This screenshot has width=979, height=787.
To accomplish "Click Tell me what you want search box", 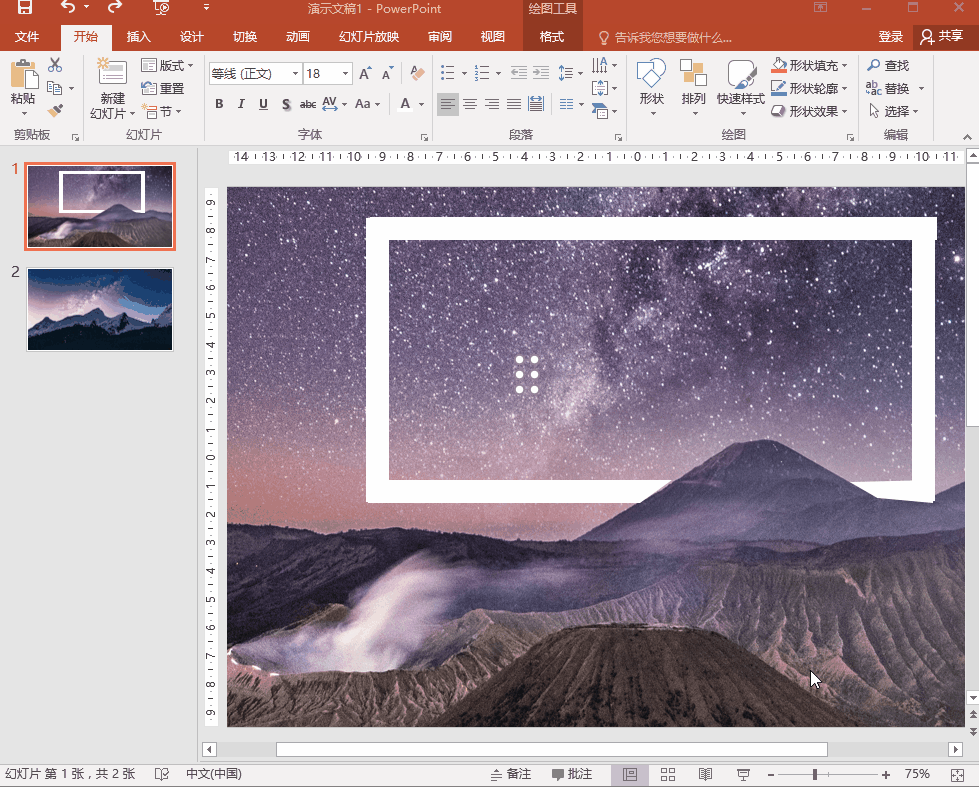I will coord(666,37).
